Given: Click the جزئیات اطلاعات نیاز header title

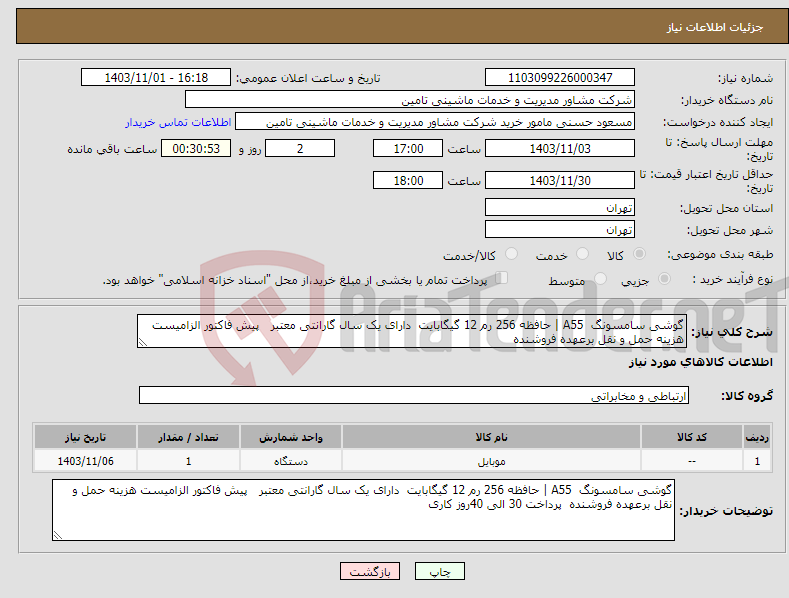Looking at the screenshot, I should point(715,27).
